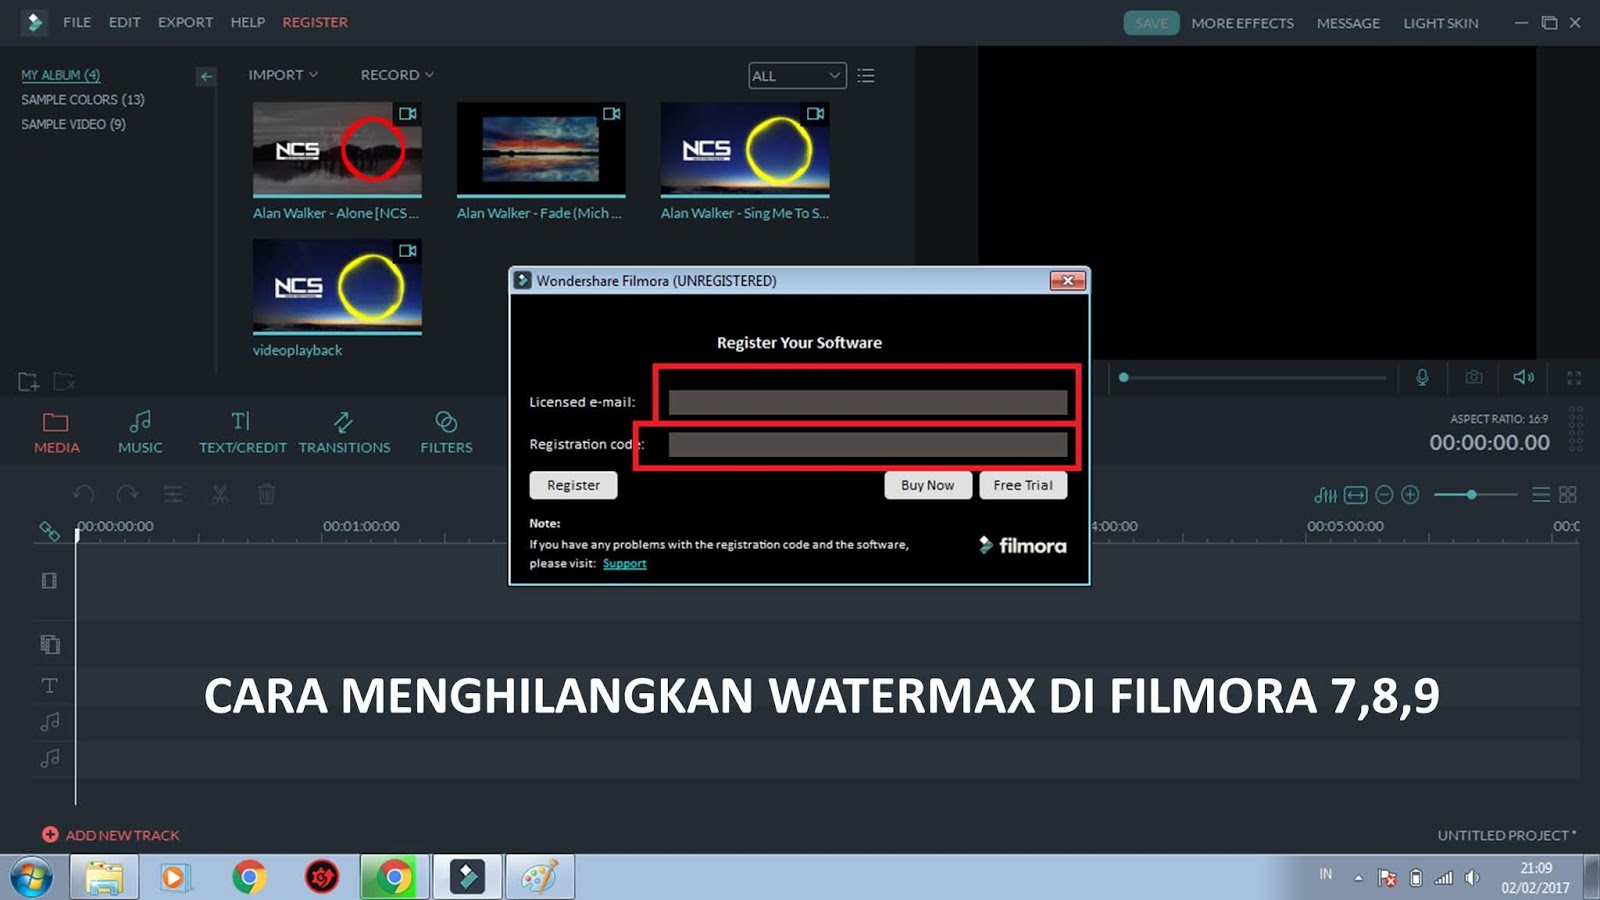Click the delete folder icon
Viewport: 1600px width, 900px height.
[64, 382]
